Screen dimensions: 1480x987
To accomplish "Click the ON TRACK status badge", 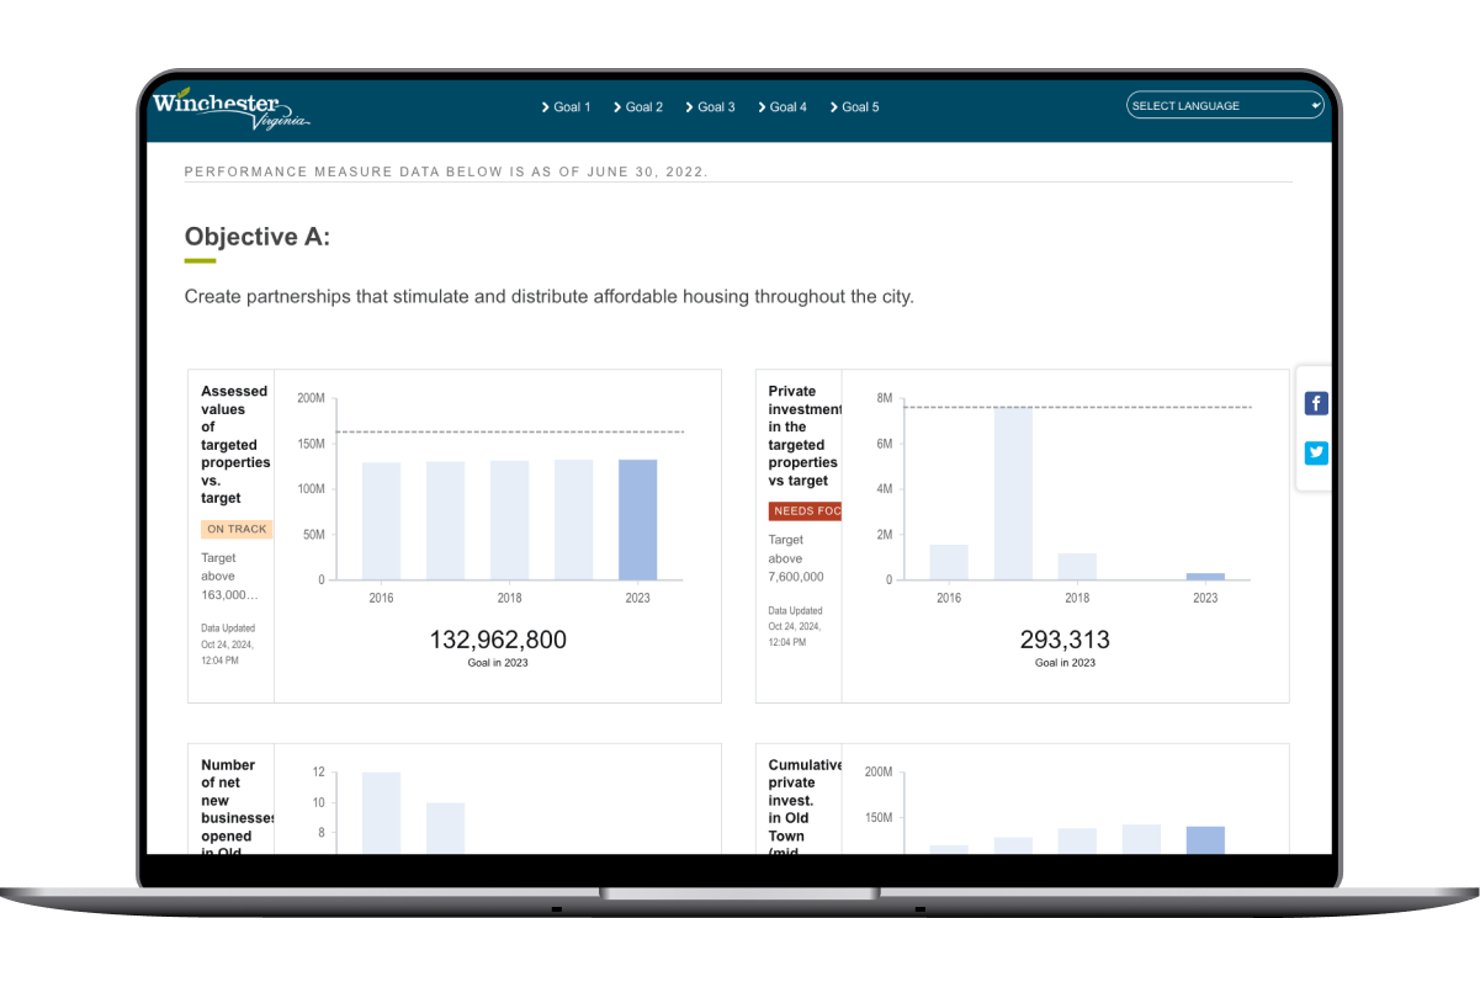I will click(237, 529).
